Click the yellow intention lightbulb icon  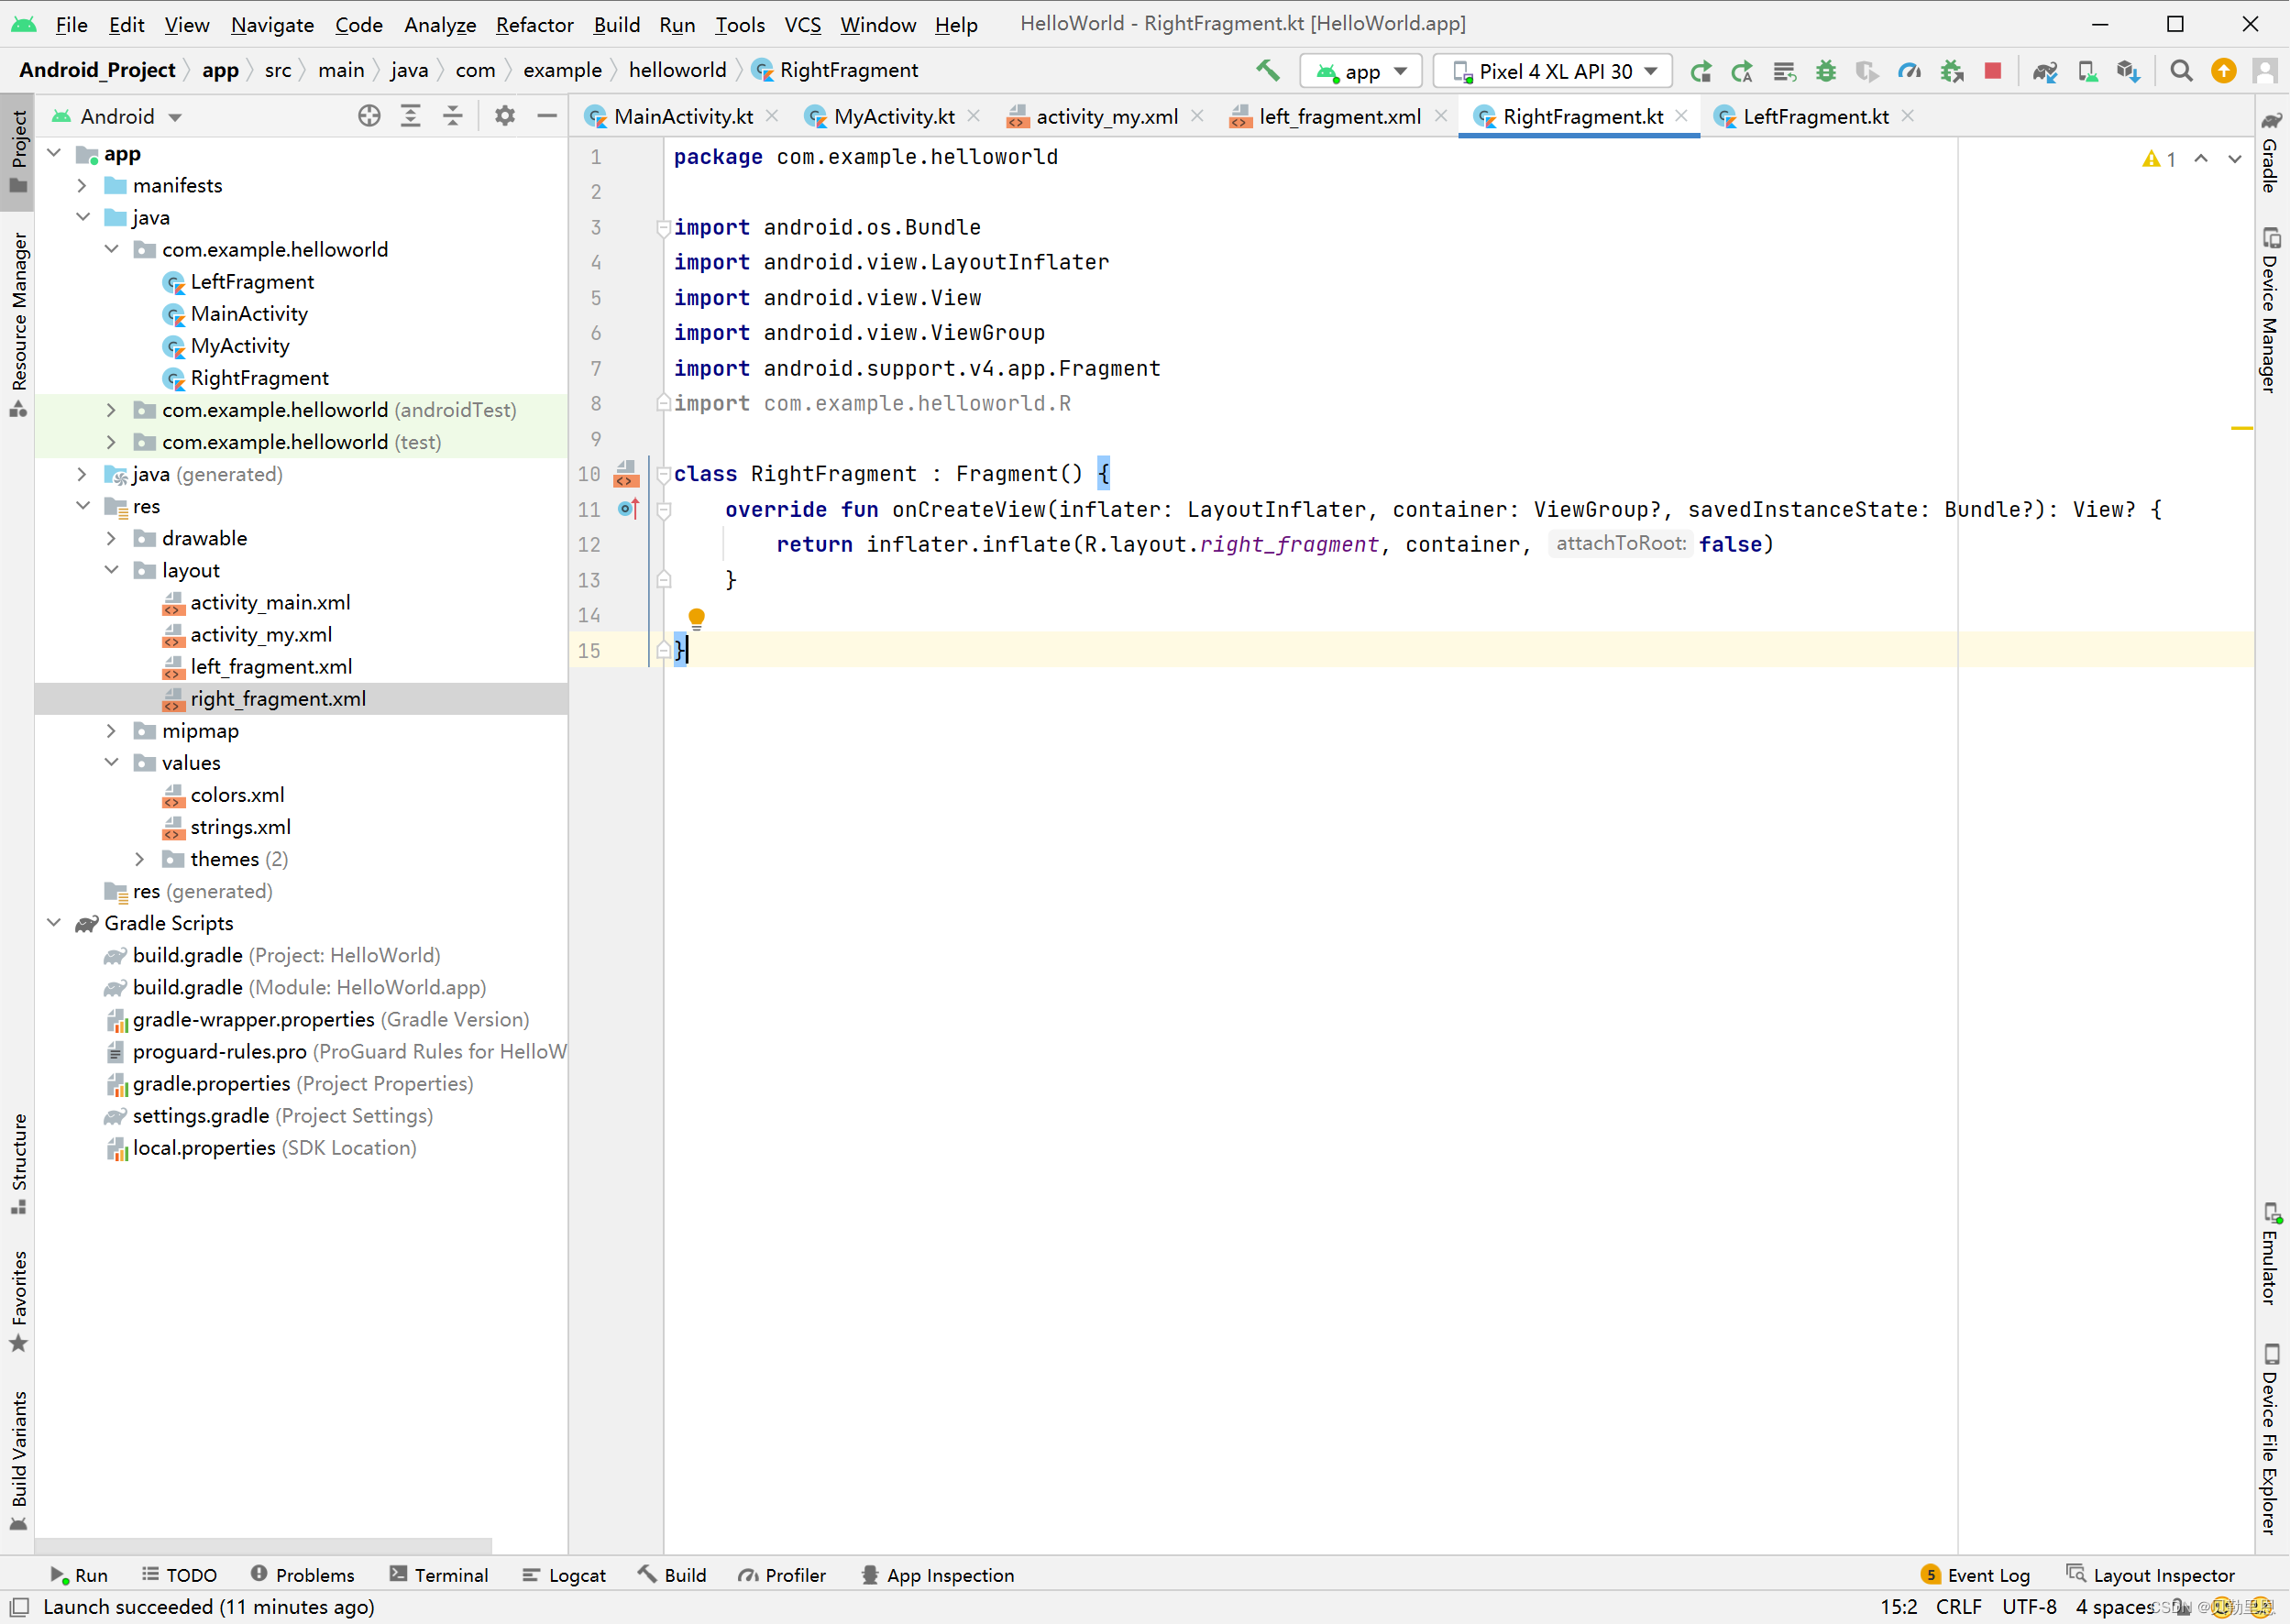pyautogui.click(x=697, y=617)
